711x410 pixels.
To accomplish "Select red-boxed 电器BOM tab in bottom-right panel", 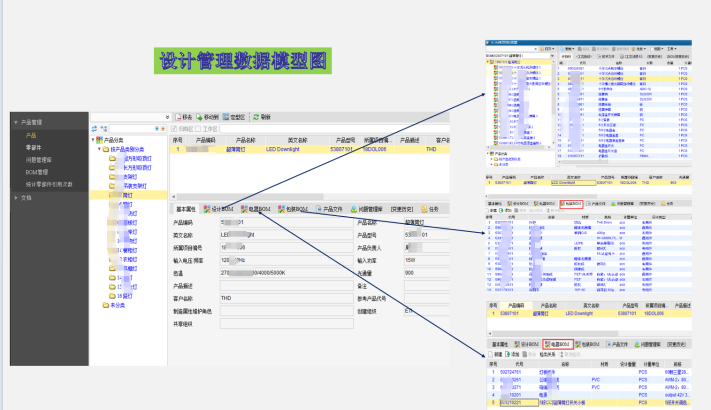I will (x=558, y=344).
